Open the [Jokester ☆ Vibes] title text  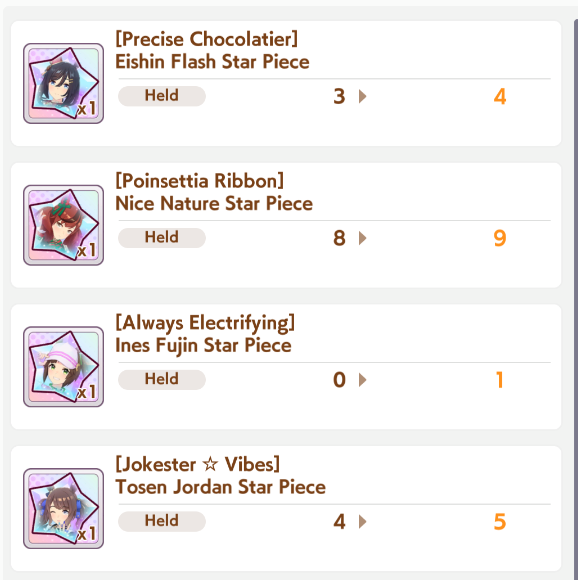click(x=197, y=464)
